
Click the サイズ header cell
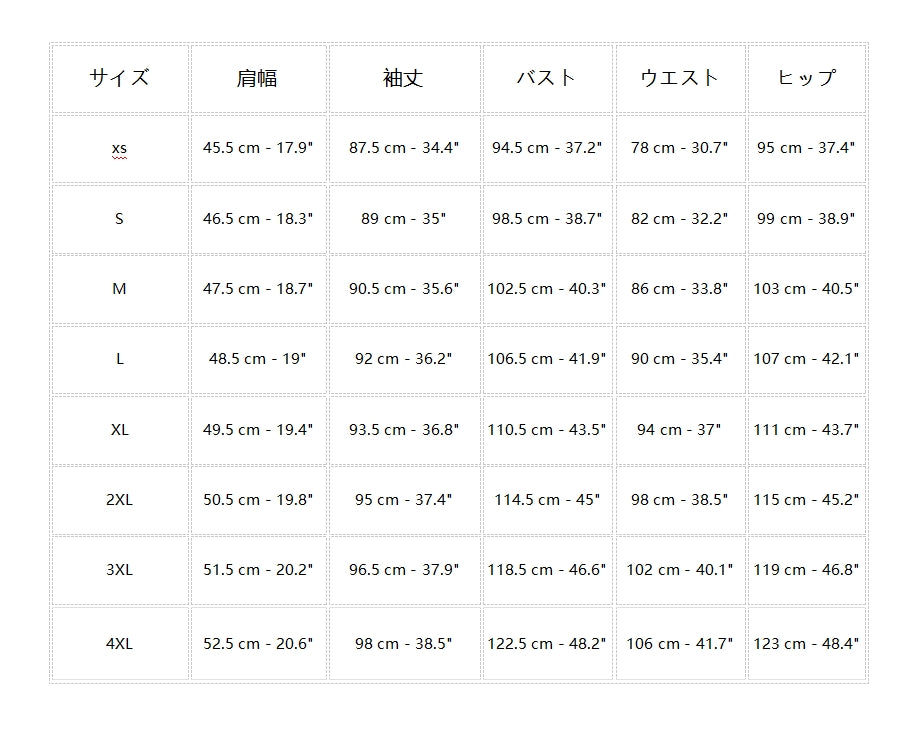(119, 78)
